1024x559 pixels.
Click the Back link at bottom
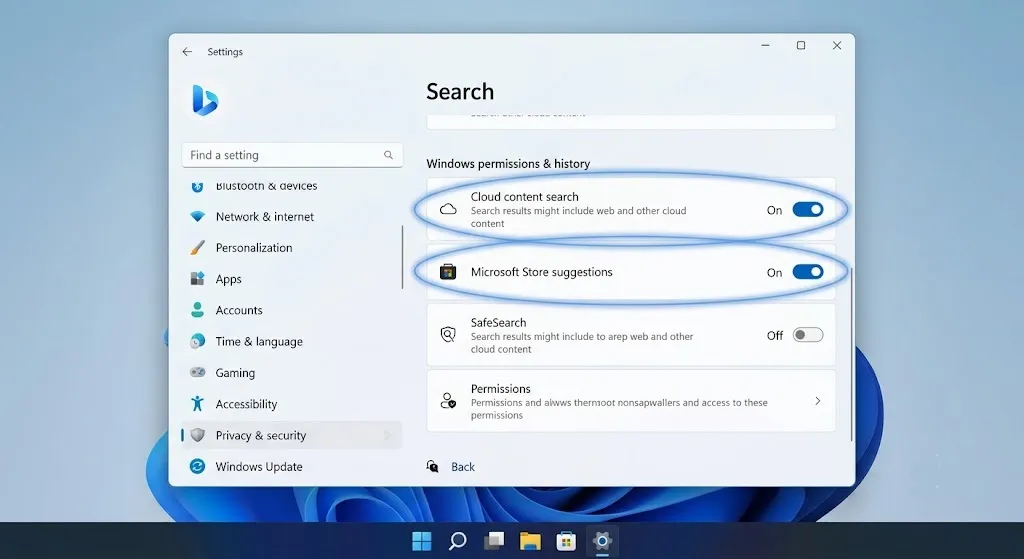coord(463,467)
